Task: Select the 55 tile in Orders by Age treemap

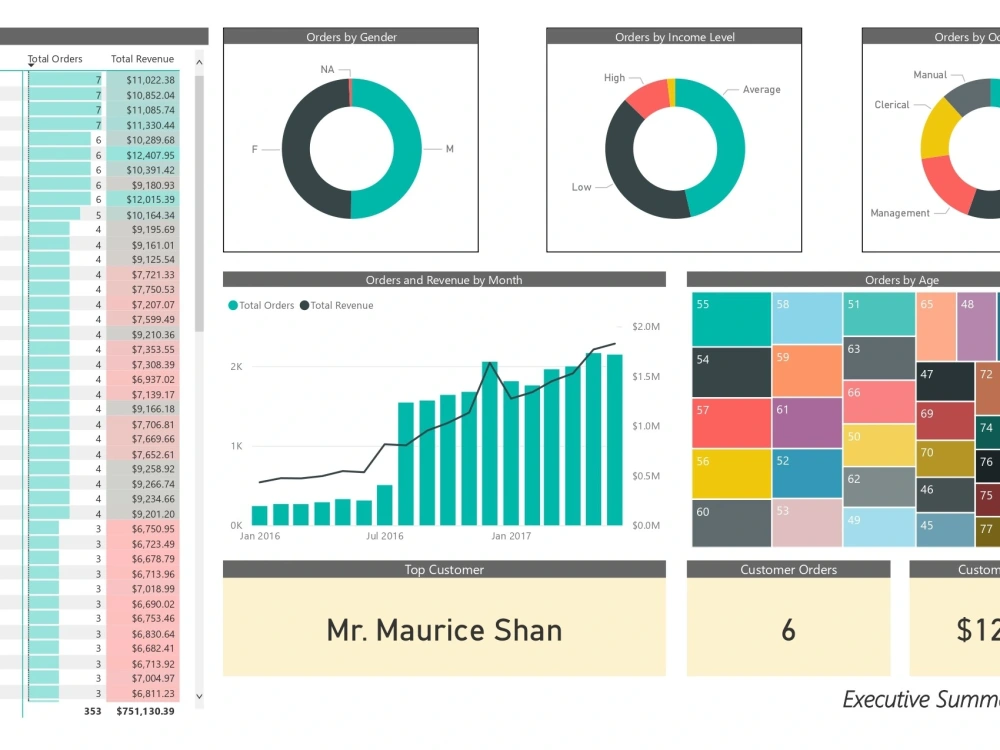Action: coord(730,315)
